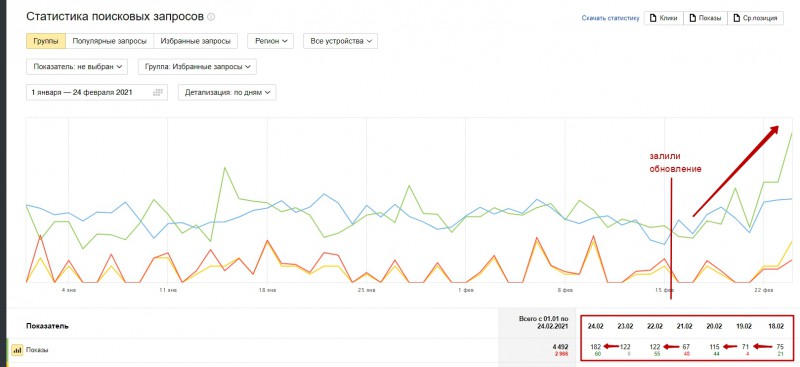Click the value 67 under 21.02
This screenshot has width=800, height=367.
[686, 347]
